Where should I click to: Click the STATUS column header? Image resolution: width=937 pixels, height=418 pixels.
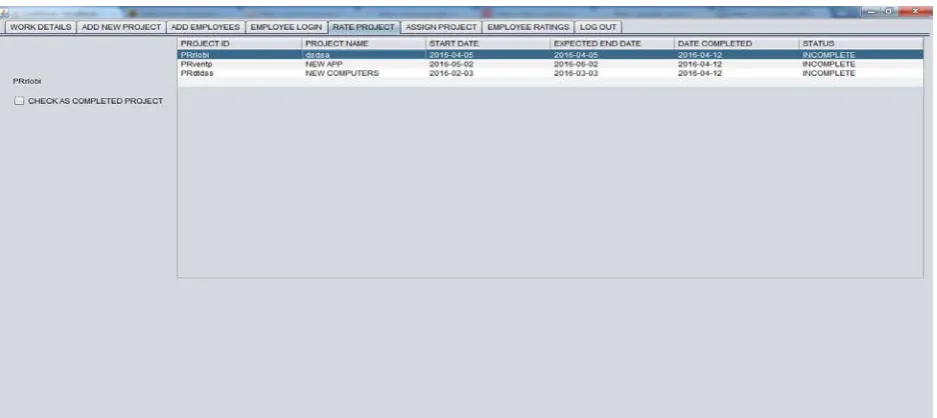(x=861, y=44)
